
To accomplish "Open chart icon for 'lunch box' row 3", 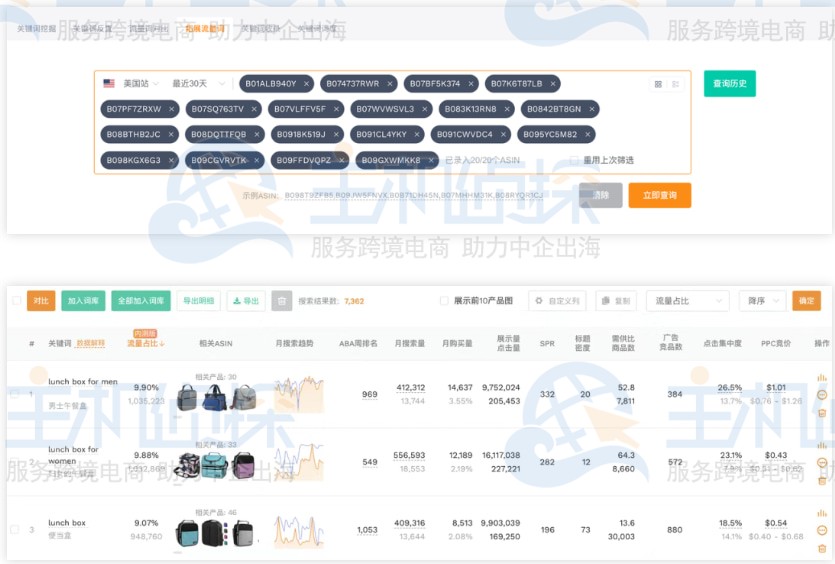I will click(x=822, y=513).
